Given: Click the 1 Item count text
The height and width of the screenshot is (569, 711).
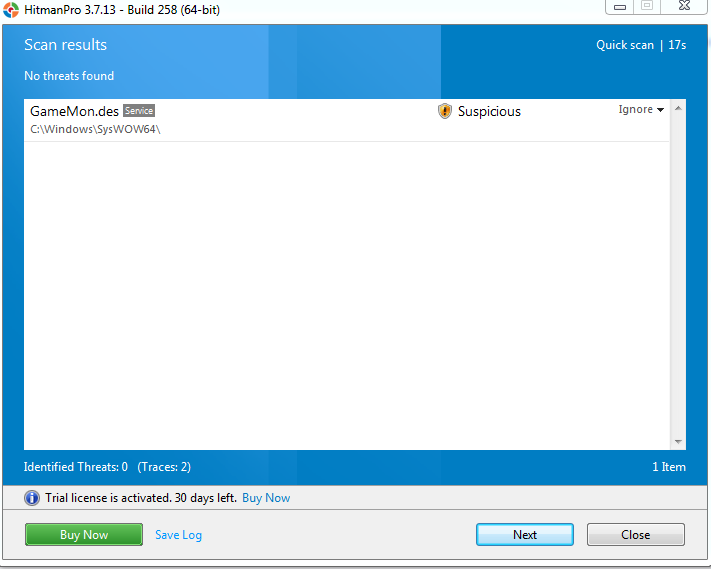Looking at the screenshot, I should [x=669, y=467].
